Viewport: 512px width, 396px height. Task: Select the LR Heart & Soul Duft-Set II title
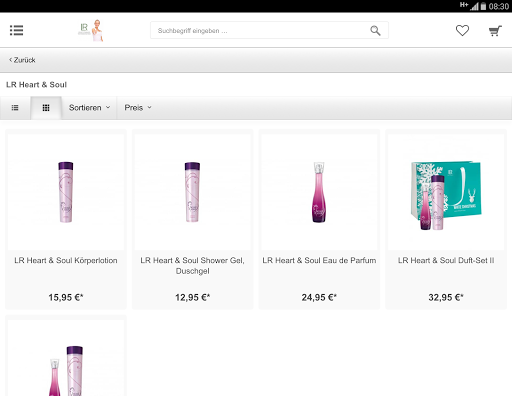pyautogui.click(x=446, y=260)
